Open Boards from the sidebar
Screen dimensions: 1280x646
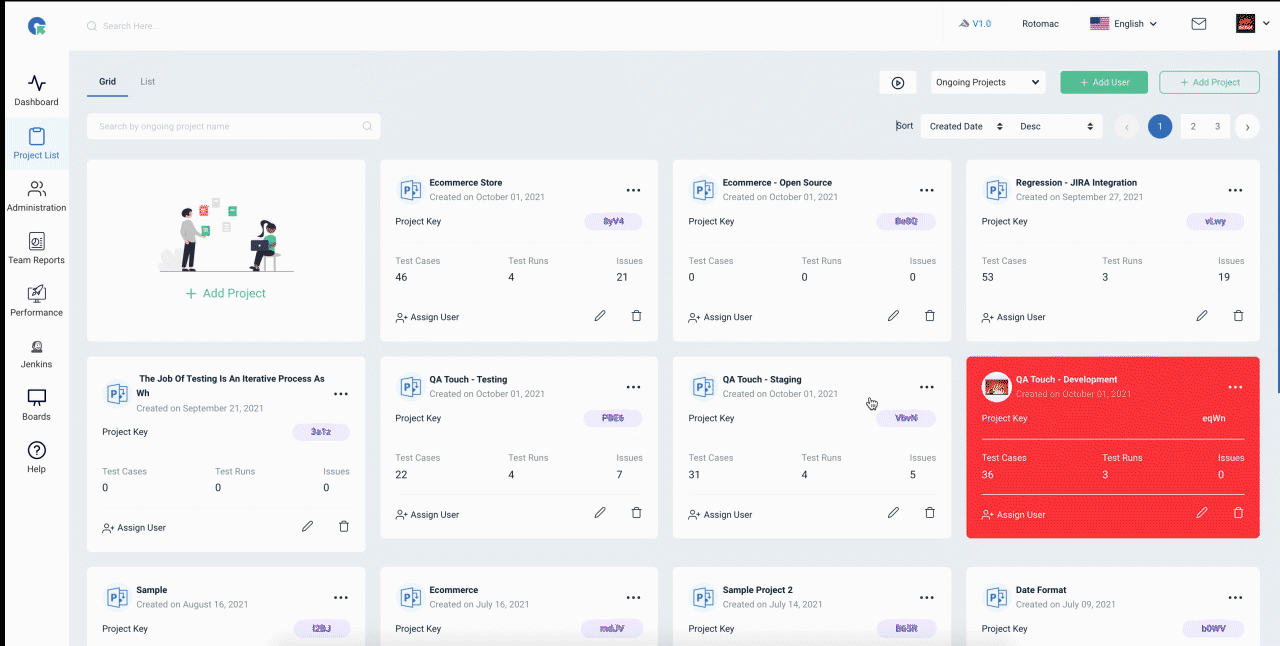tap(36, 405)
